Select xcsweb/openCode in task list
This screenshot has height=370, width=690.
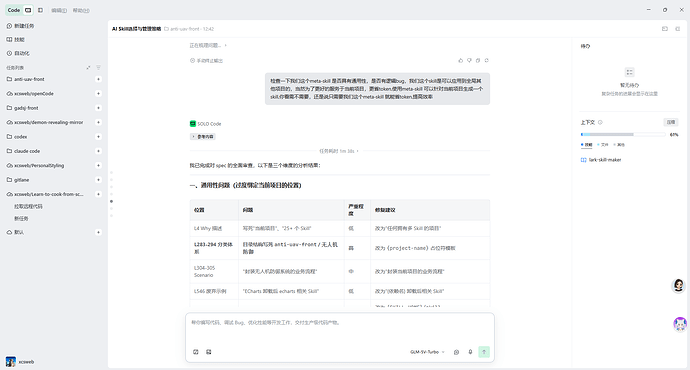point(30,94)
